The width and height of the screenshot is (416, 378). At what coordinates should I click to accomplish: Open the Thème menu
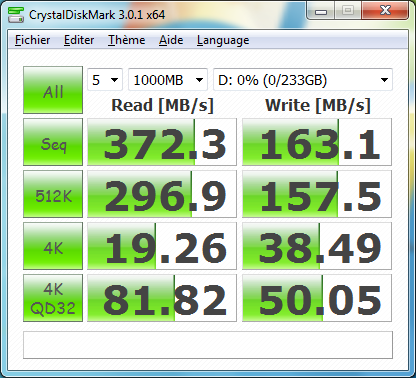(126, 40)
